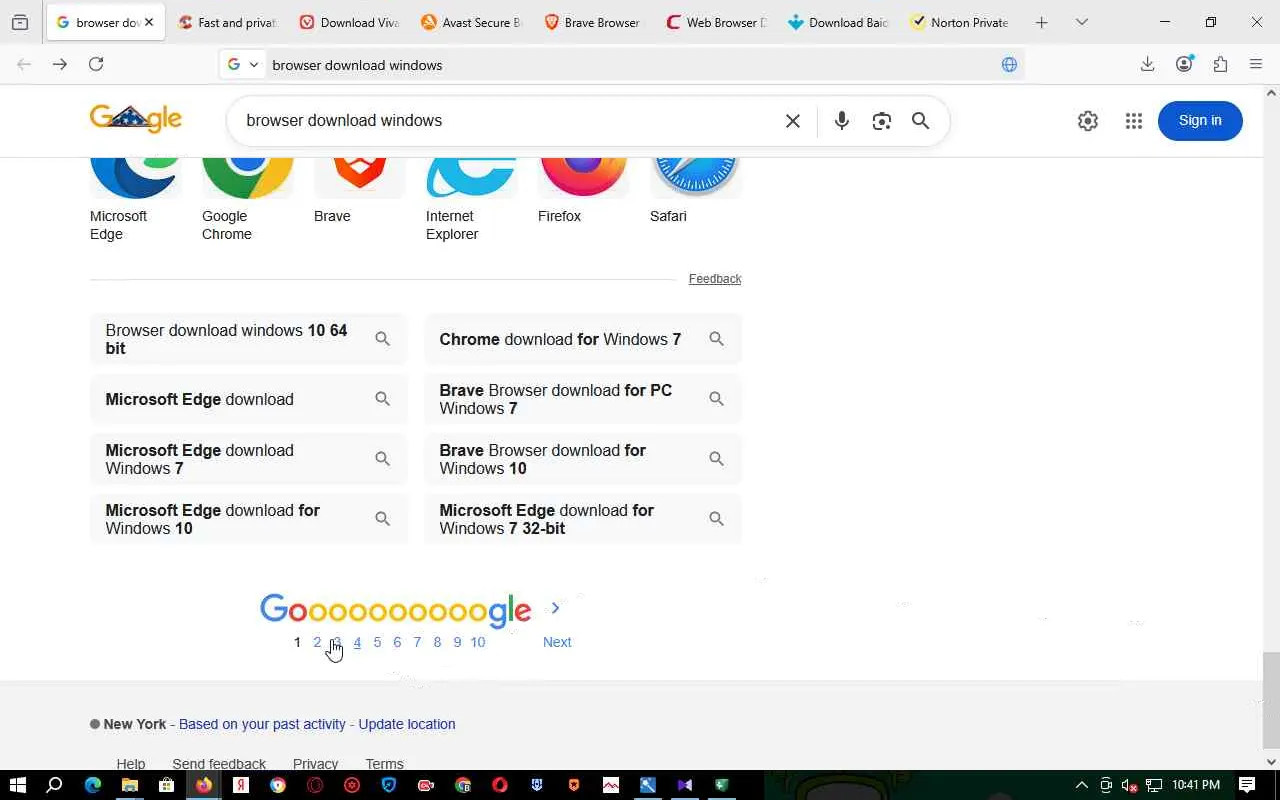The width and height of the screenshot is (1280, 800).
Task: Go to results page 4
Action: click(357, 642)
